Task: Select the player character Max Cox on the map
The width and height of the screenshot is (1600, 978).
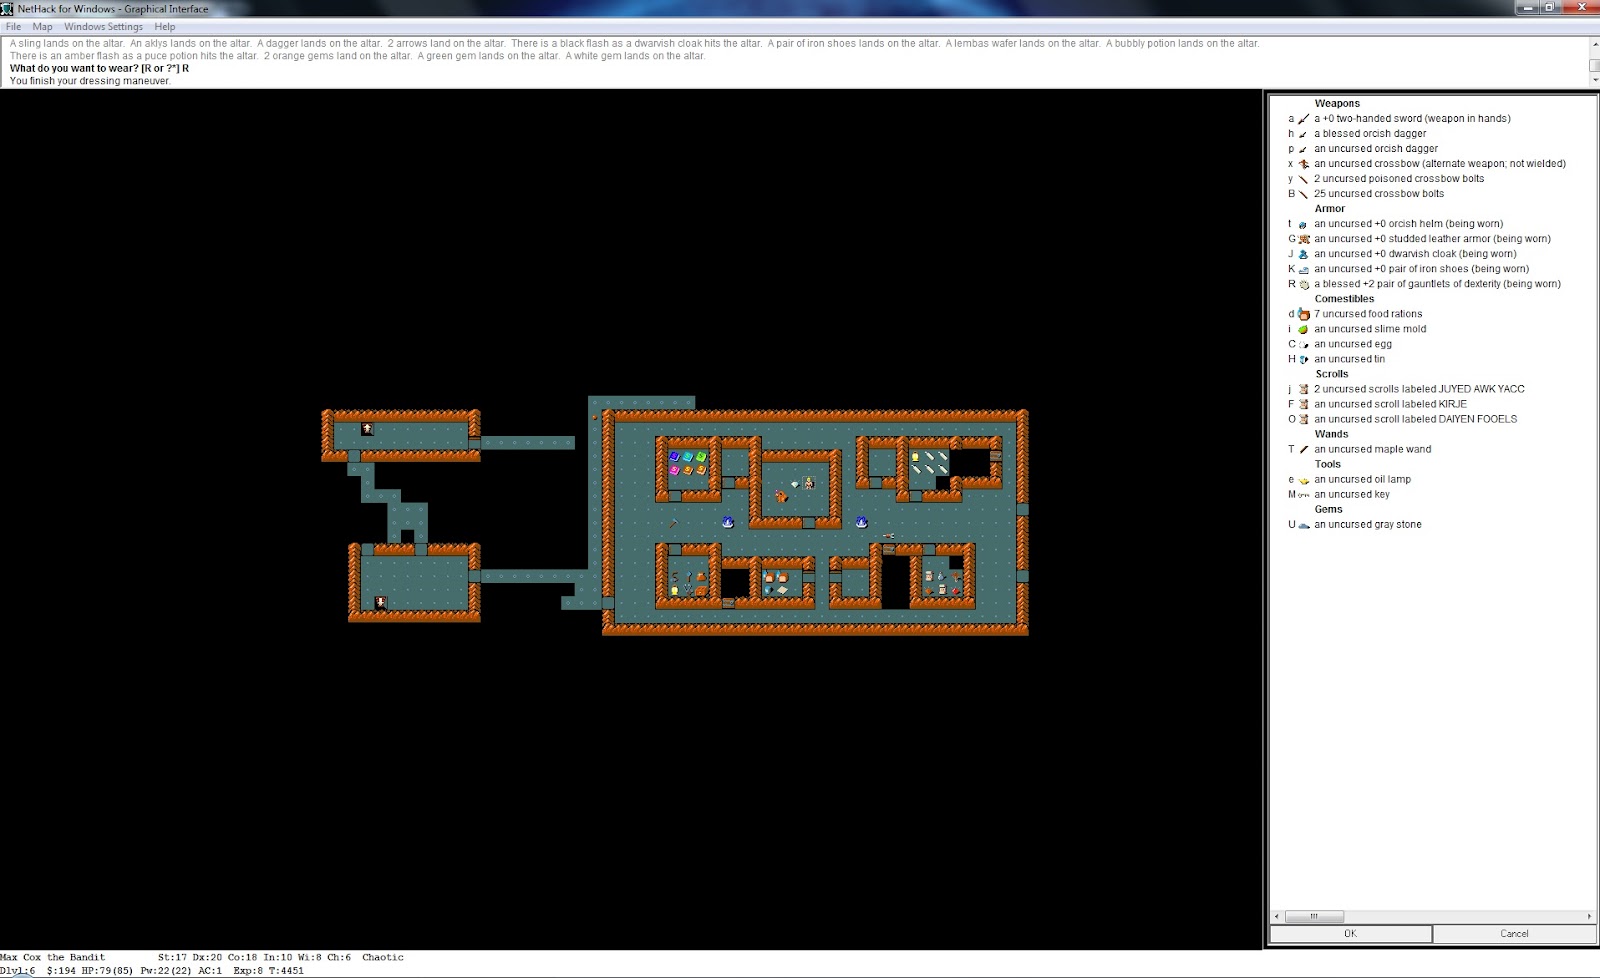Action: [x=808, y=483]
